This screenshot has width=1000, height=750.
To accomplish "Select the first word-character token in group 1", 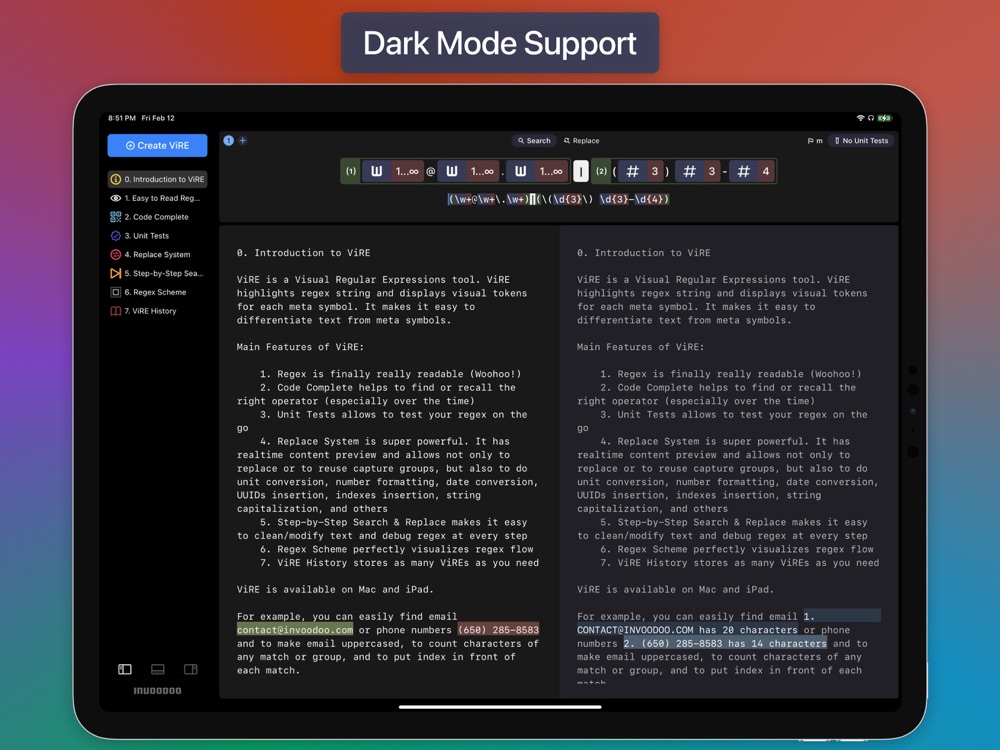I will click(x=376, y=172).
